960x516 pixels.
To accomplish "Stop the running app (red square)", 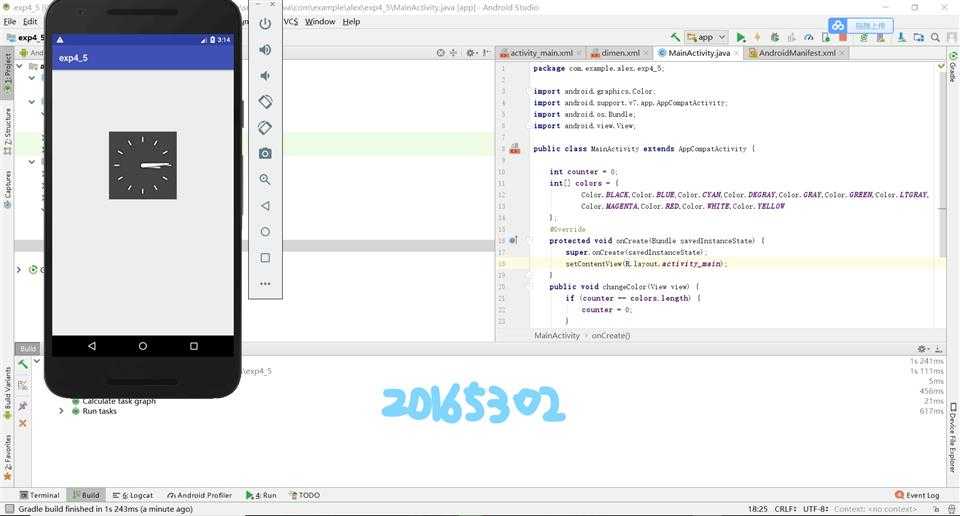I will (x=842, y=37).
